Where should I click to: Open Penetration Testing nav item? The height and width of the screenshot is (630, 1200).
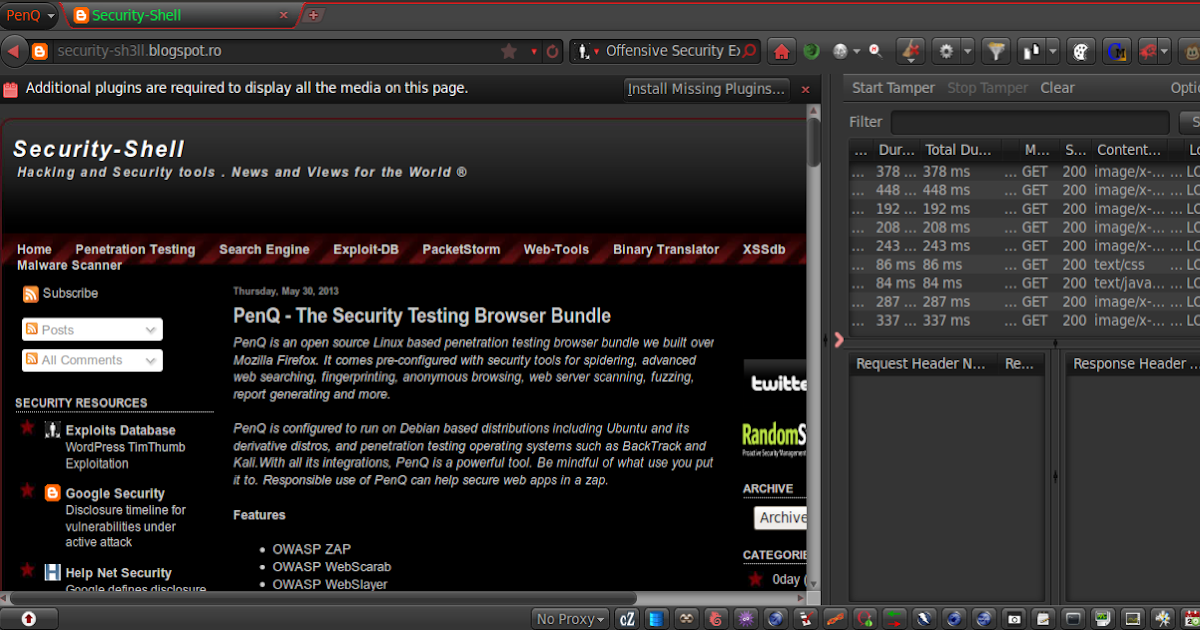click(x=135, y=250)
